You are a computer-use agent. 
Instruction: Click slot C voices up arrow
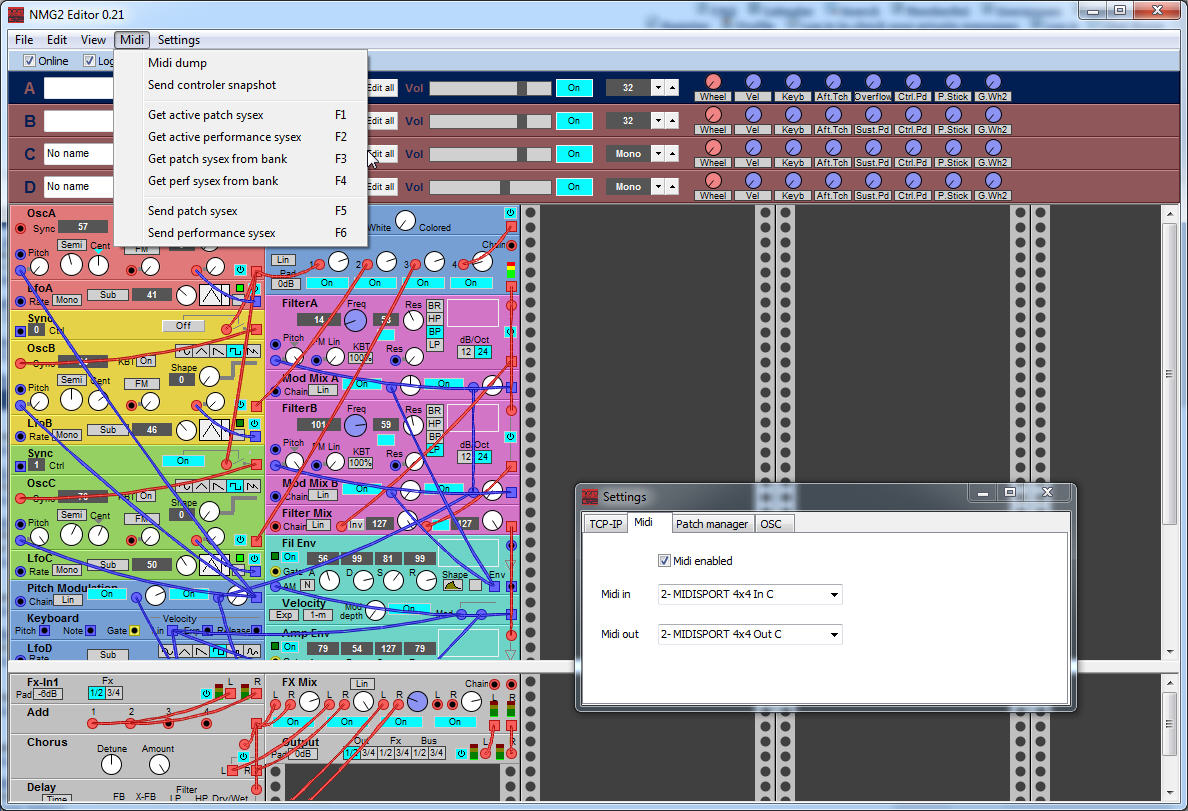point(672,154)
